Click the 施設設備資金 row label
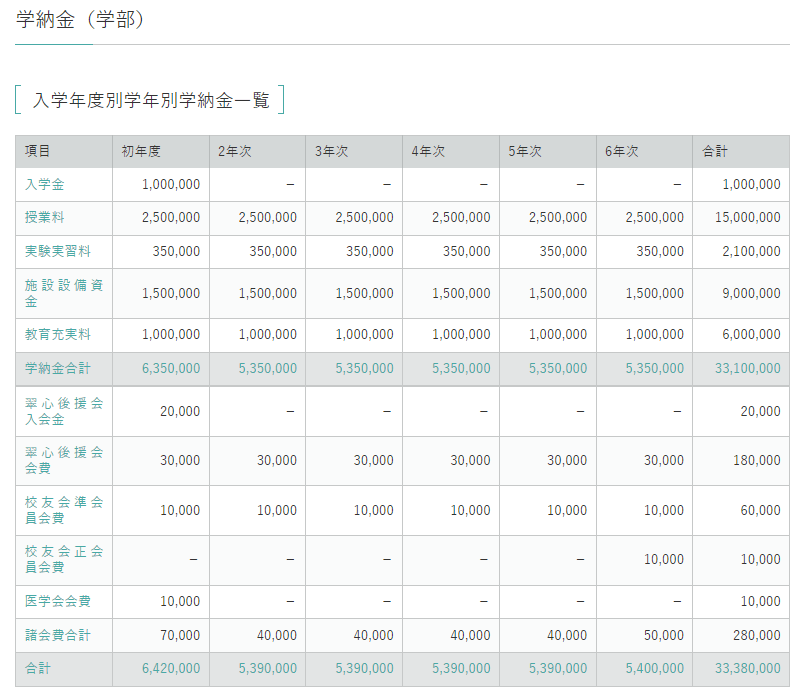The width and height of the screenshot is (804, 700). click(64, 293)
